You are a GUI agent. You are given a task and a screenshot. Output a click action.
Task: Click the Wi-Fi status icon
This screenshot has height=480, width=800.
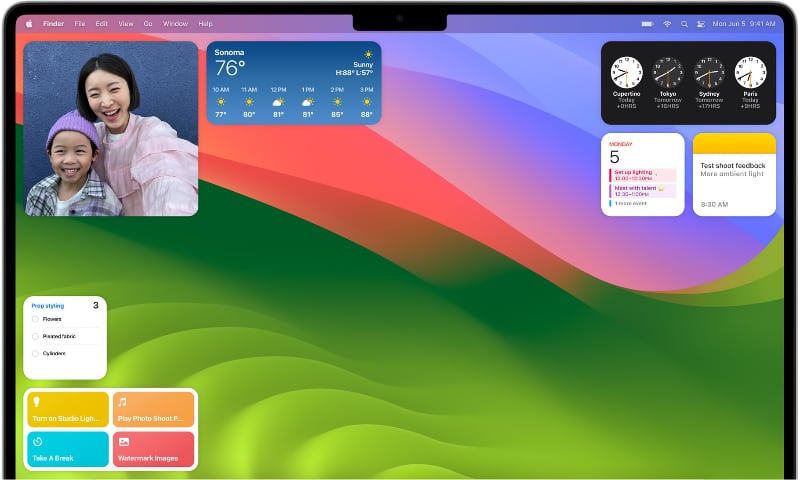(x=667, y=23)
